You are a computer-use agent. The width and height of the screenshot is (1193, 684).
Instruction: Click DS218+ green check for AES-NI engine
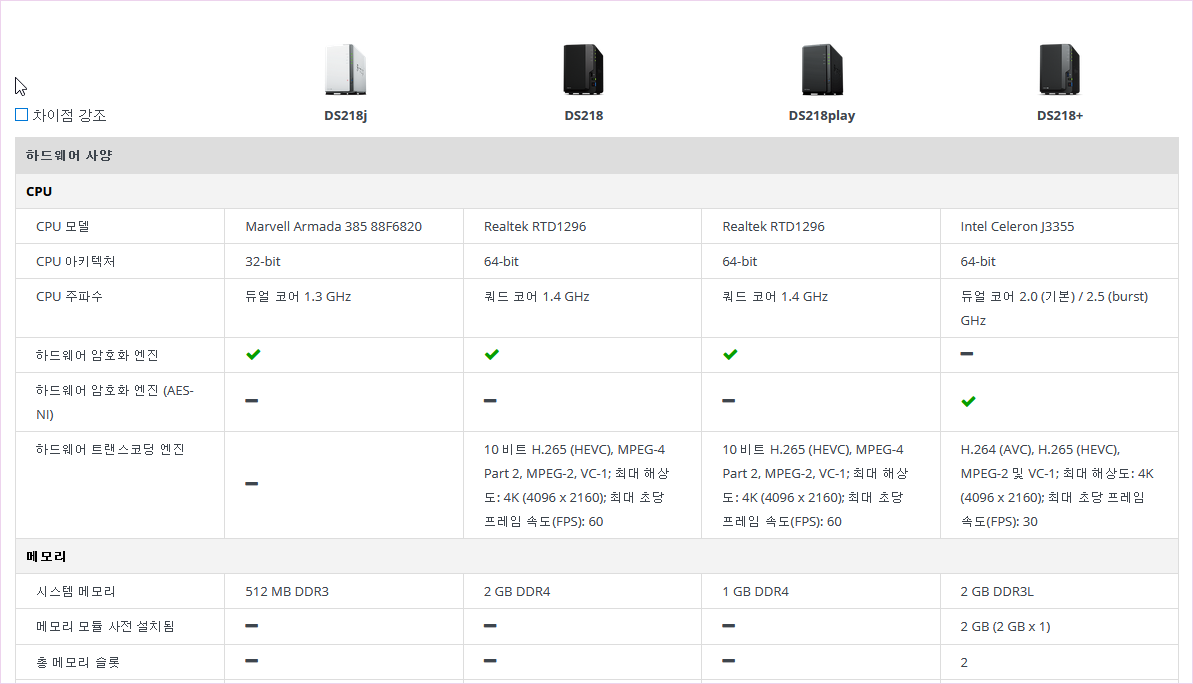[968, 402]
